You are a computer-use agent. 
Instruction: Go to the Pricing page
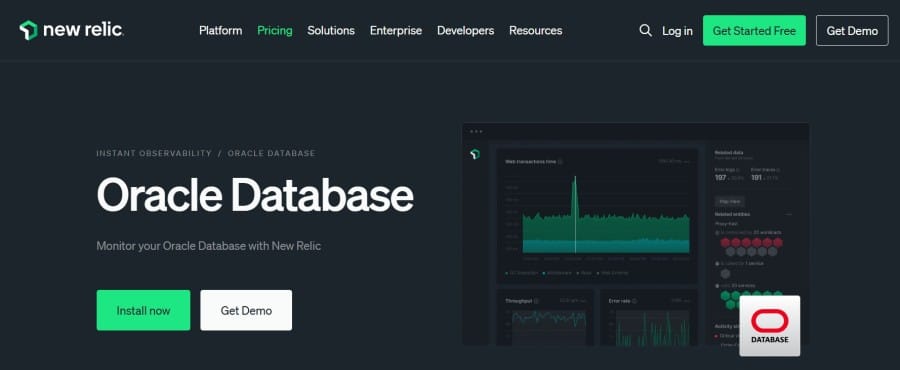point(274,30)
